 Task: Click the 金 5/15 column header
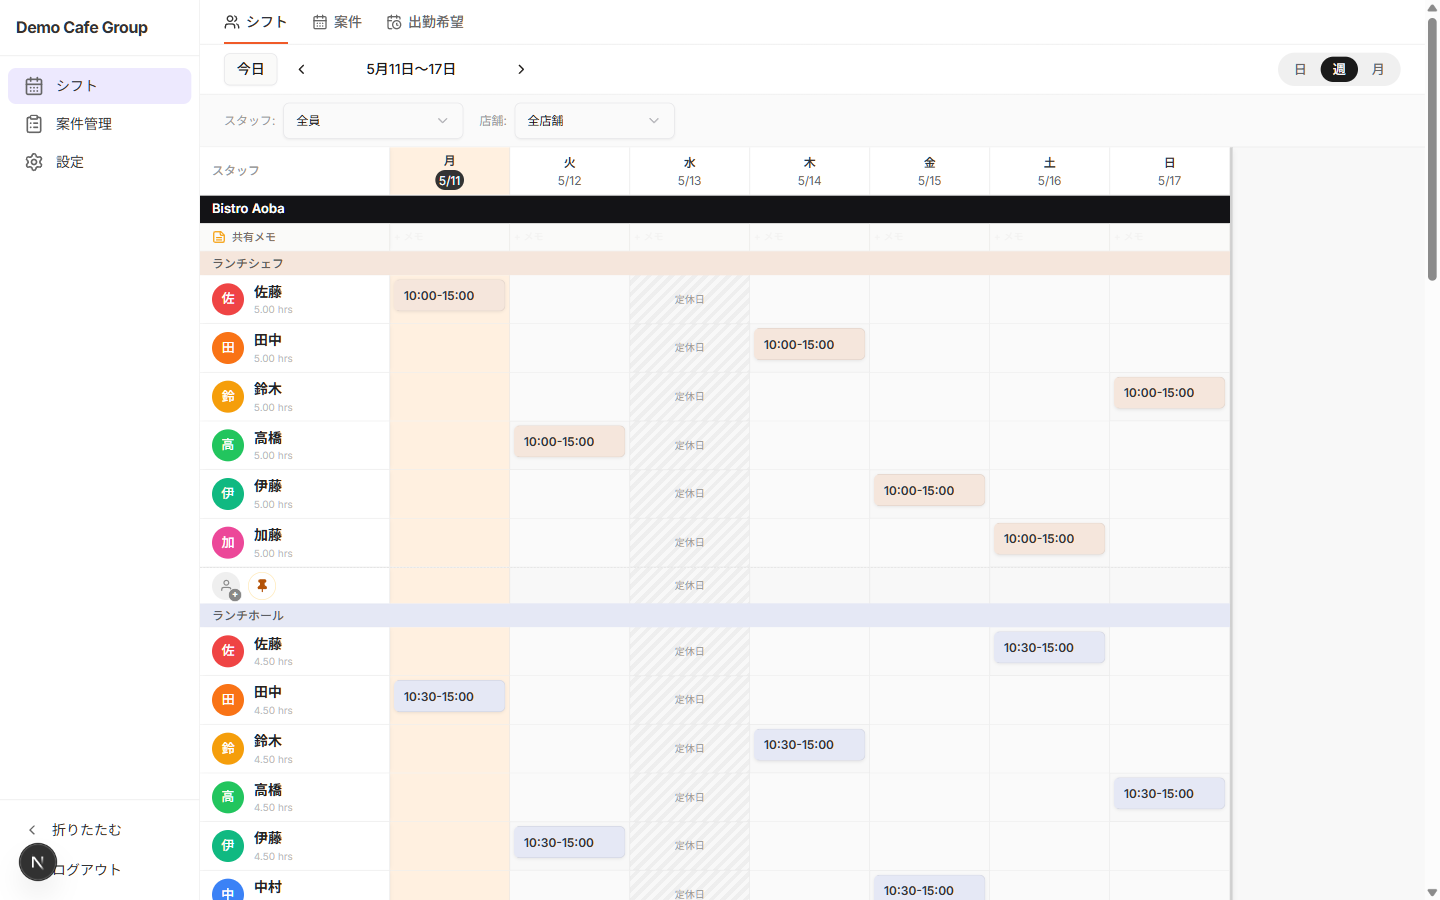coord(929,172)
